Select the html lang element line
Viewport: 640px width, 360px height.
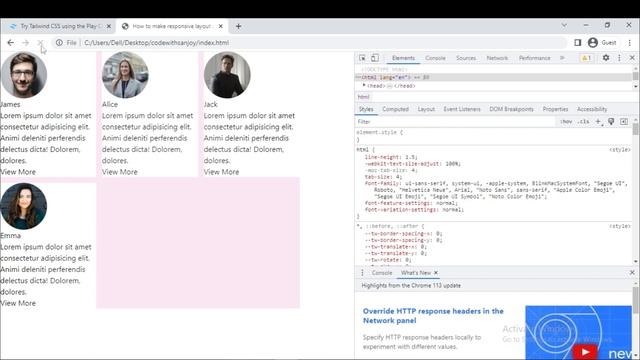(x=494, y=77)
